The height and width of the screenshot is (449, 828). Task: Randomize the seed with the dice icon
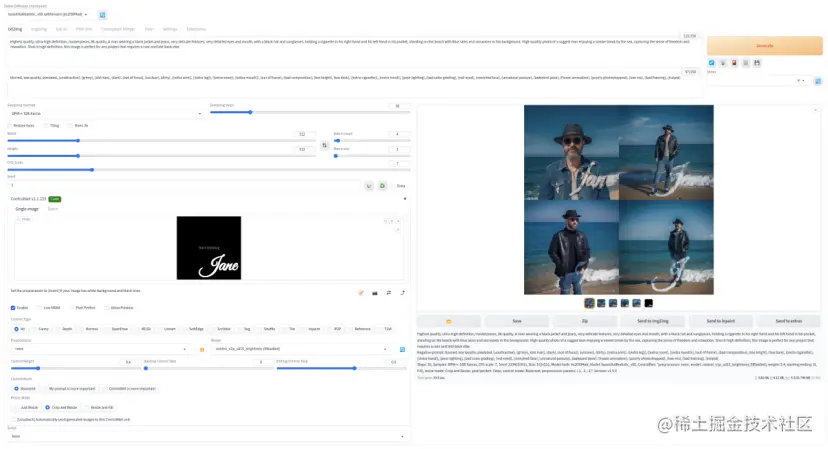tap(369, 186)
